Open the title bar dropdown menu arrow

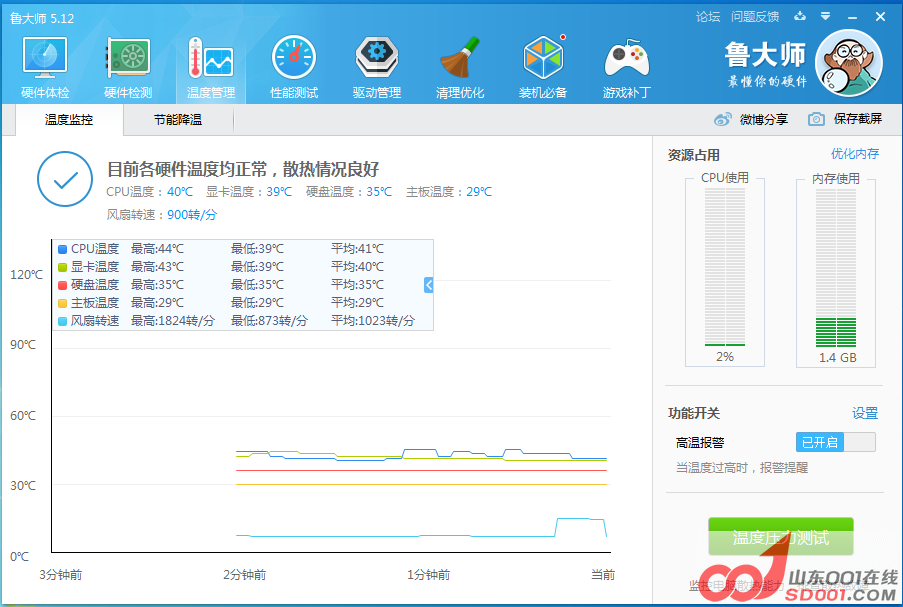click(x=826, y=16)
